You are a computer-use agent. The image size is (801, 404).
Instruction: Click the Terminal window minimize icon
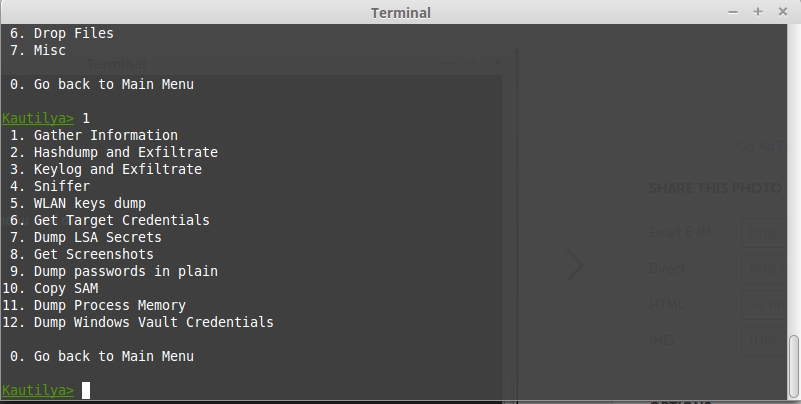(x=733, y=12)
